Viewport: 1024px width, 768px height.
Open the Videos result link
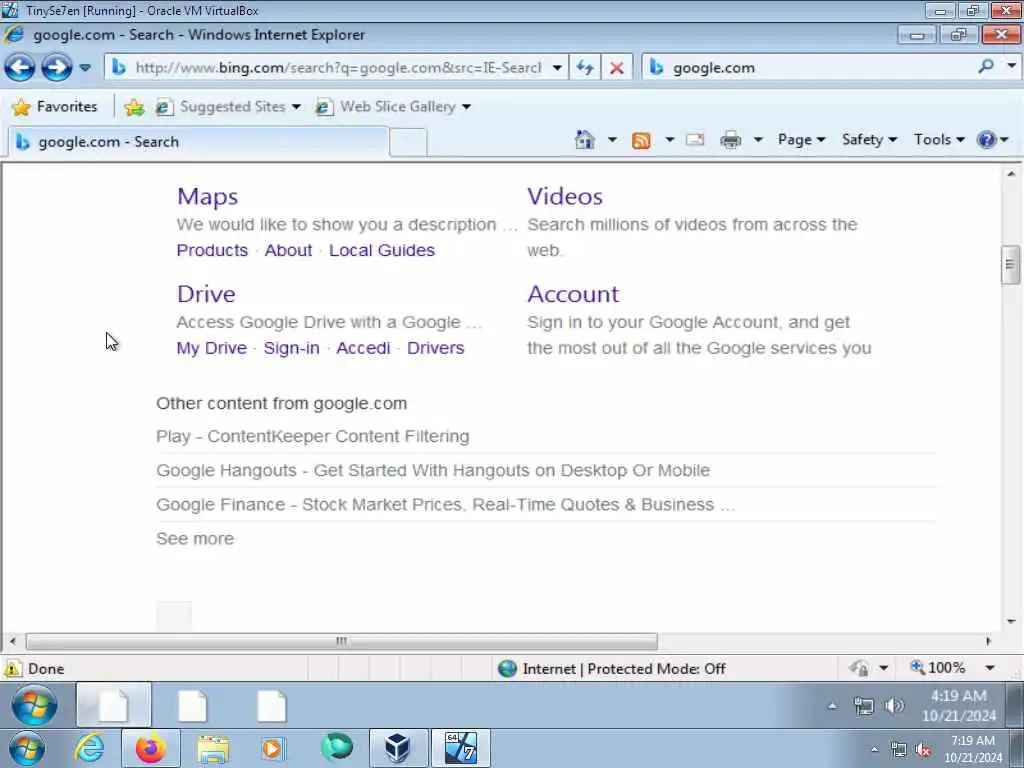[x=565, y=197]
